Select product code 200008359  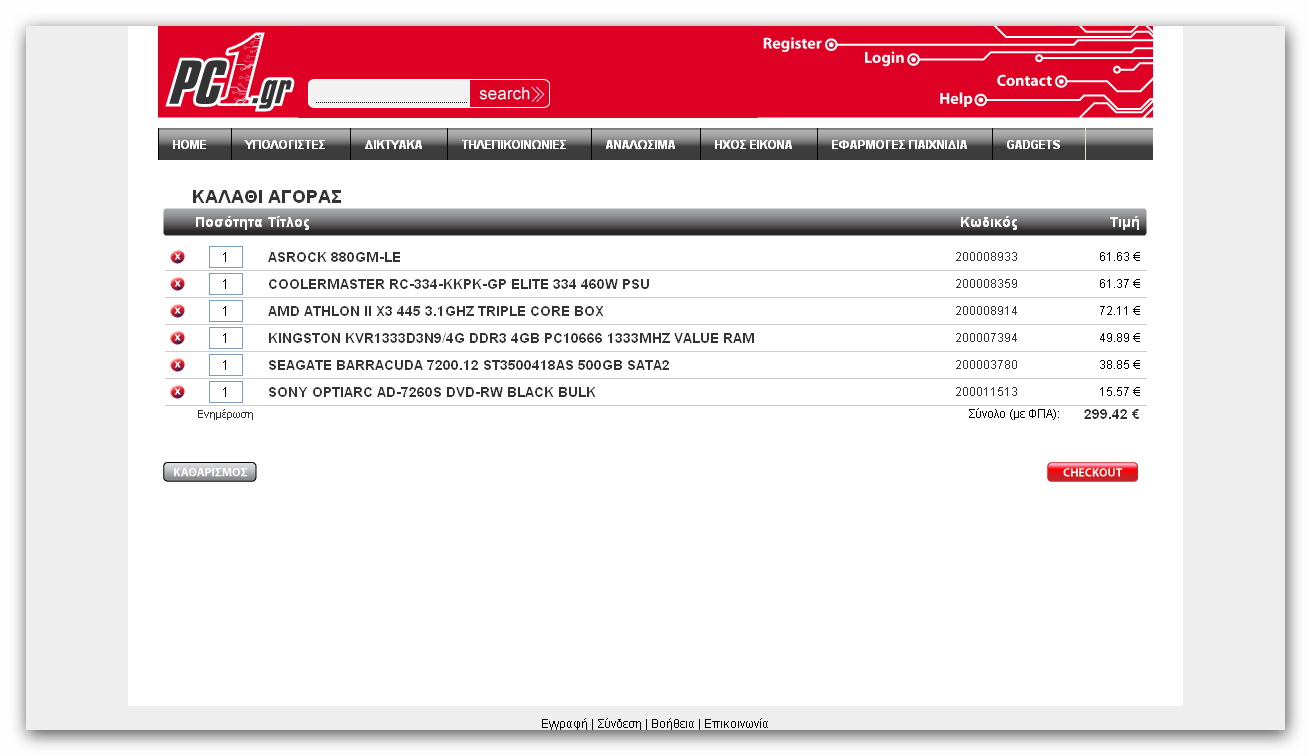coord(986,284)
